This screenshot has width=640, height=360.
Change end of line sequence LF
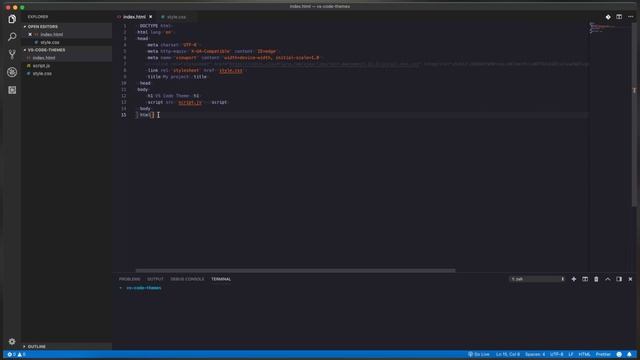tap(571, 354)
